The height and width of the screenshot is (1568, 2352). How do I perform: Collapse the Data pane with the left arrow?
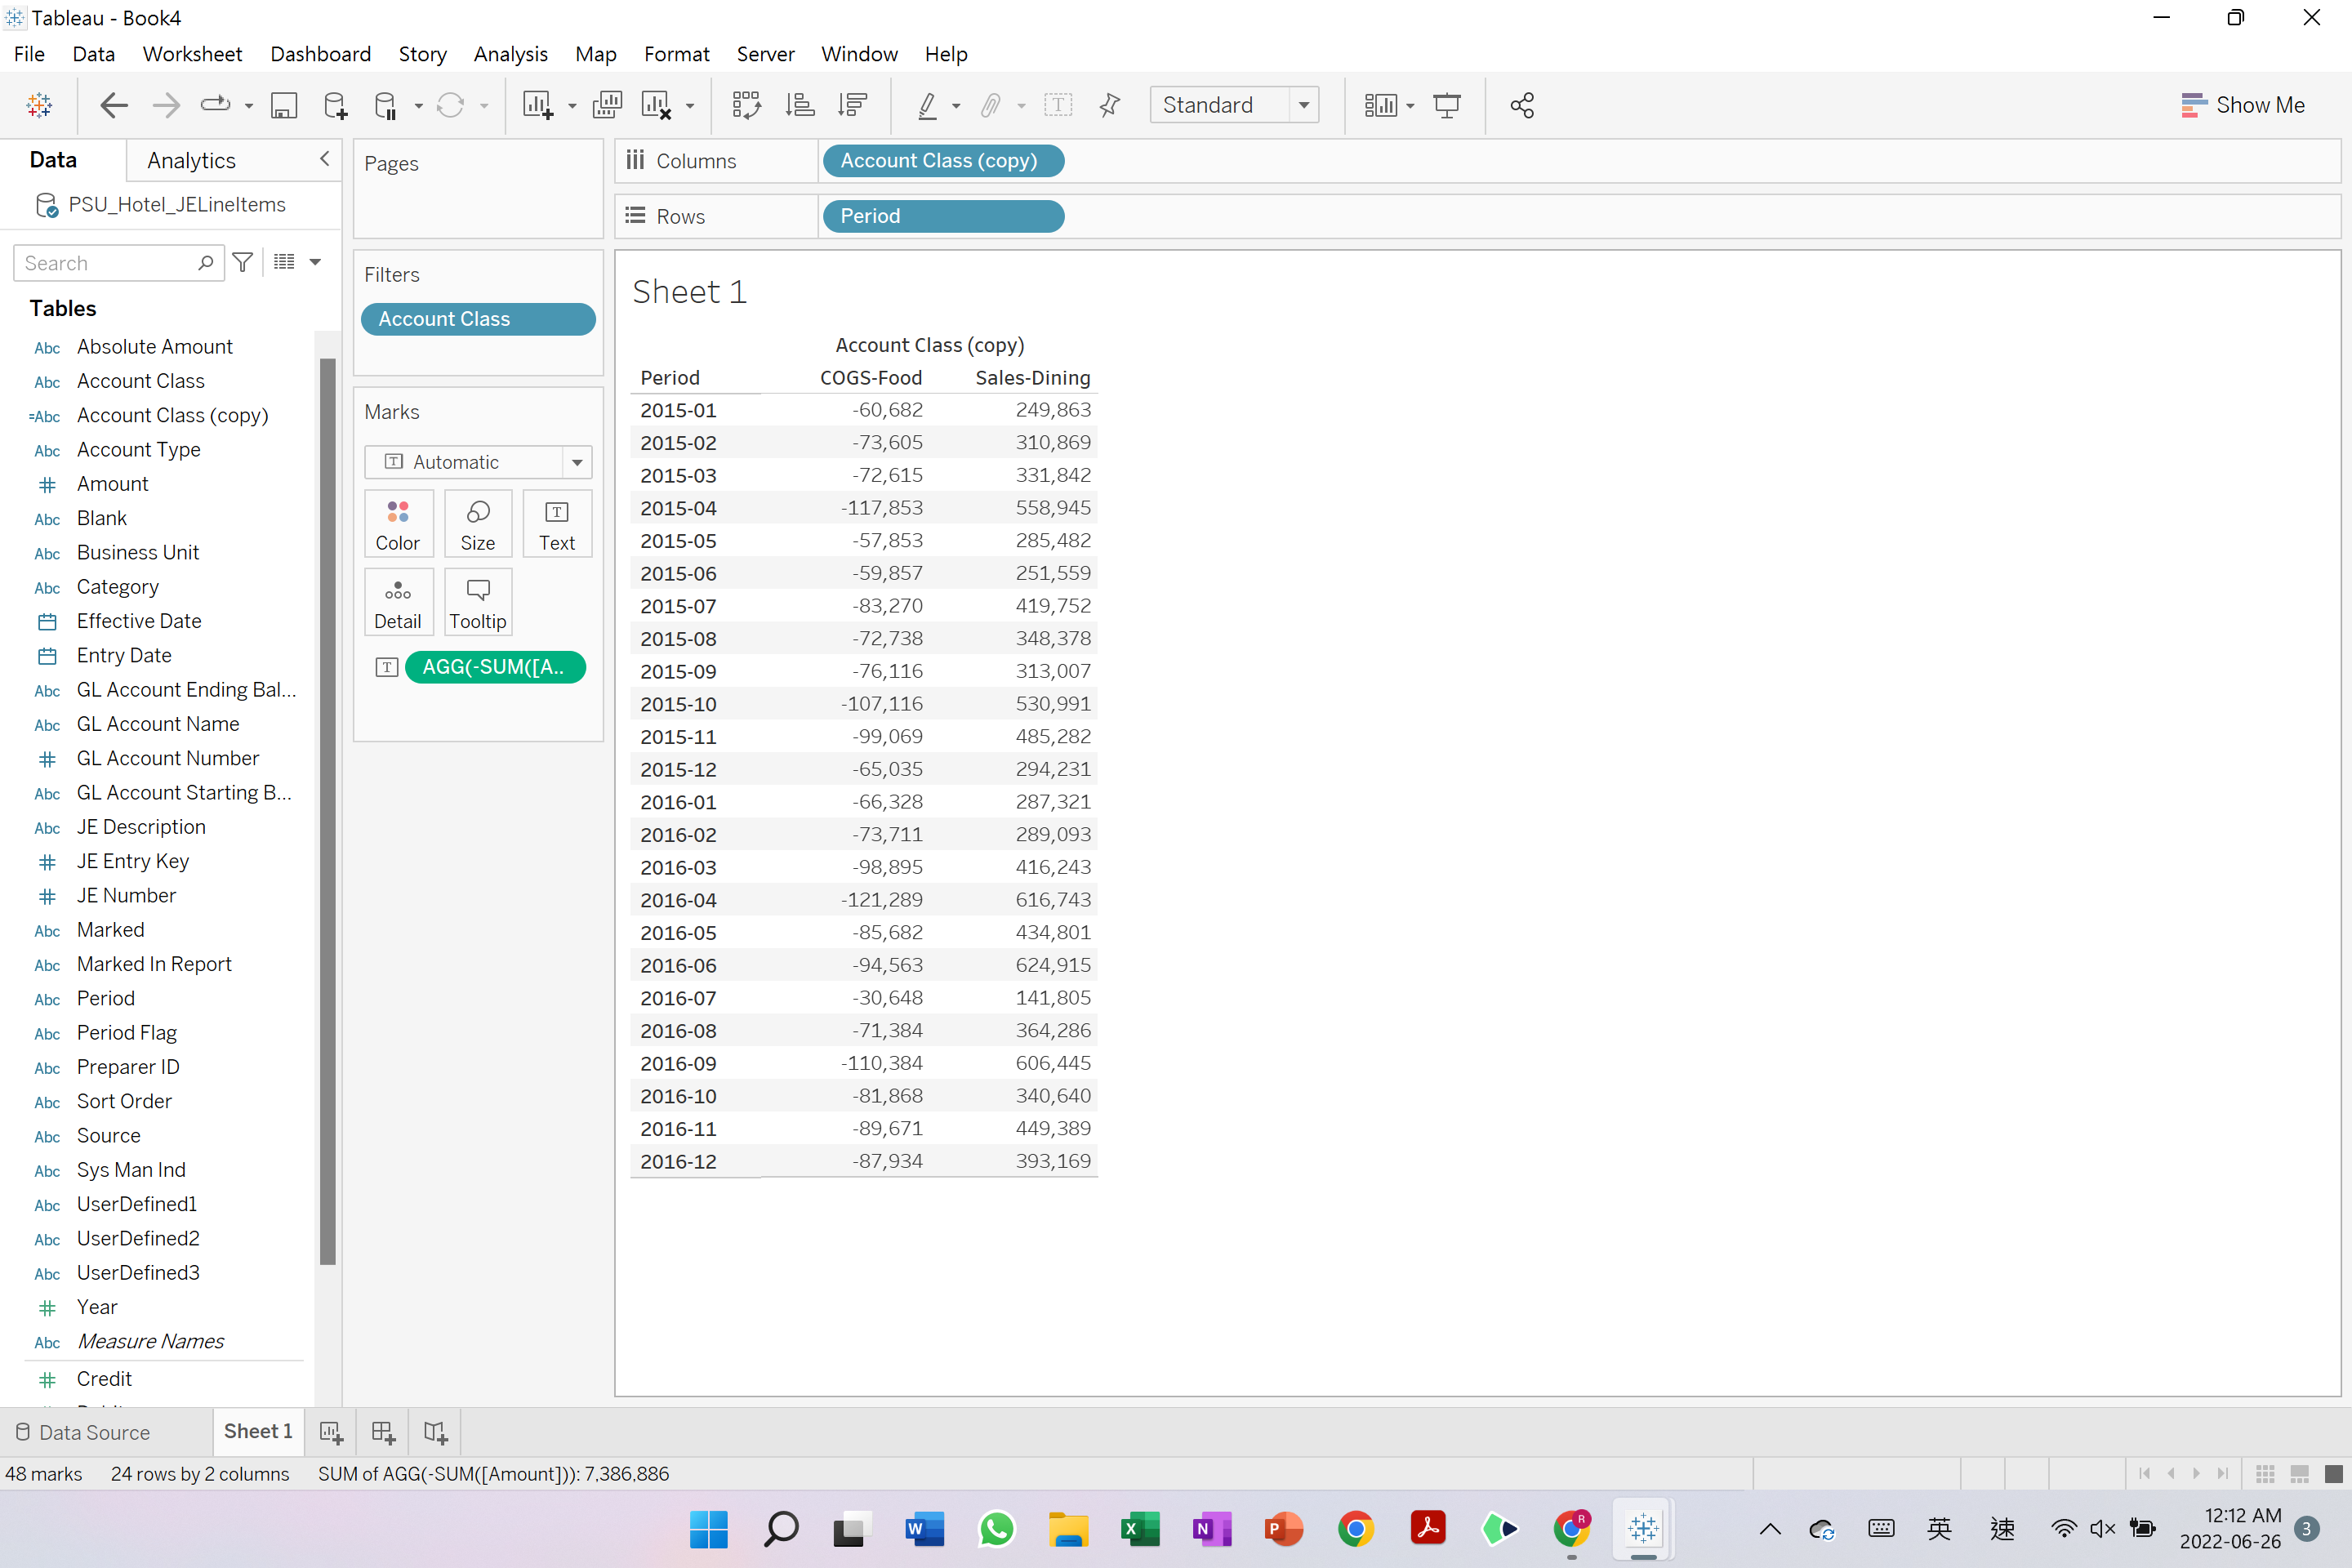[x=324, y=158]
